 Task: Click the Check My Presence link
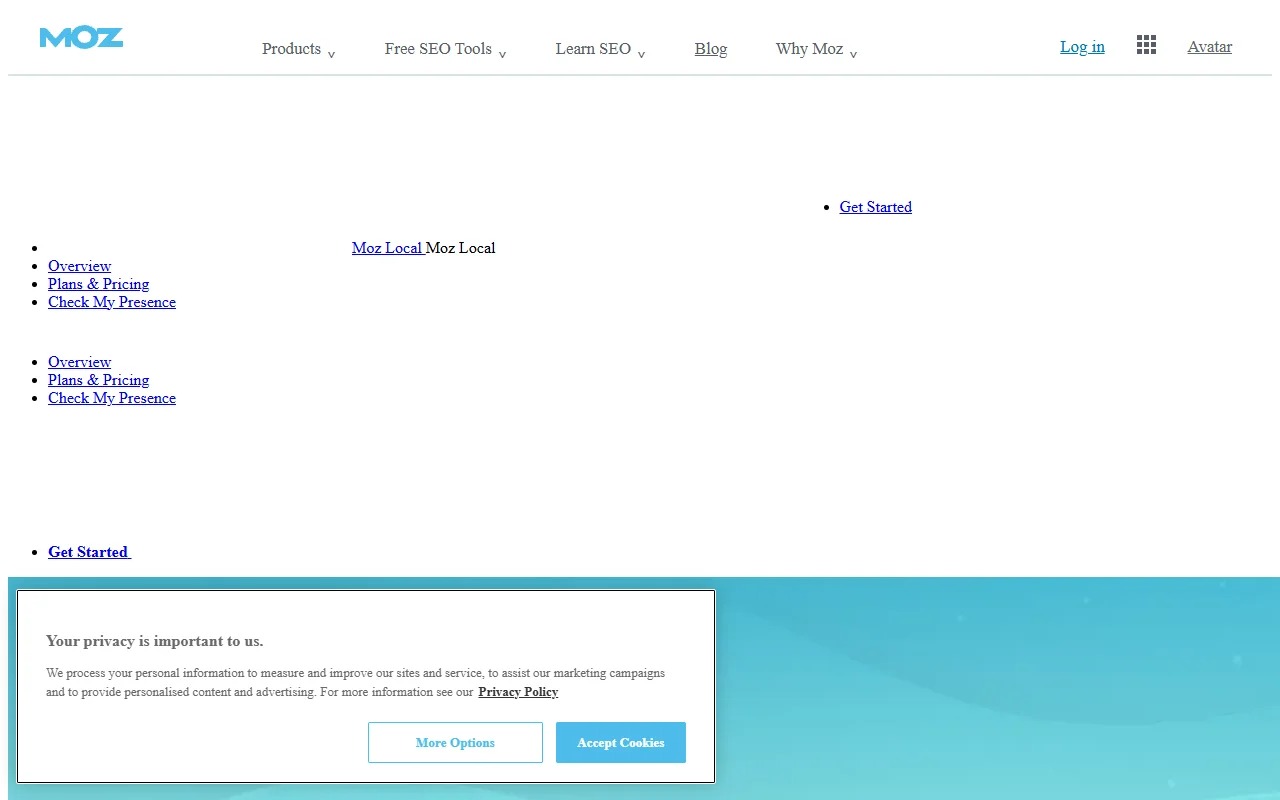coord(111,302)
